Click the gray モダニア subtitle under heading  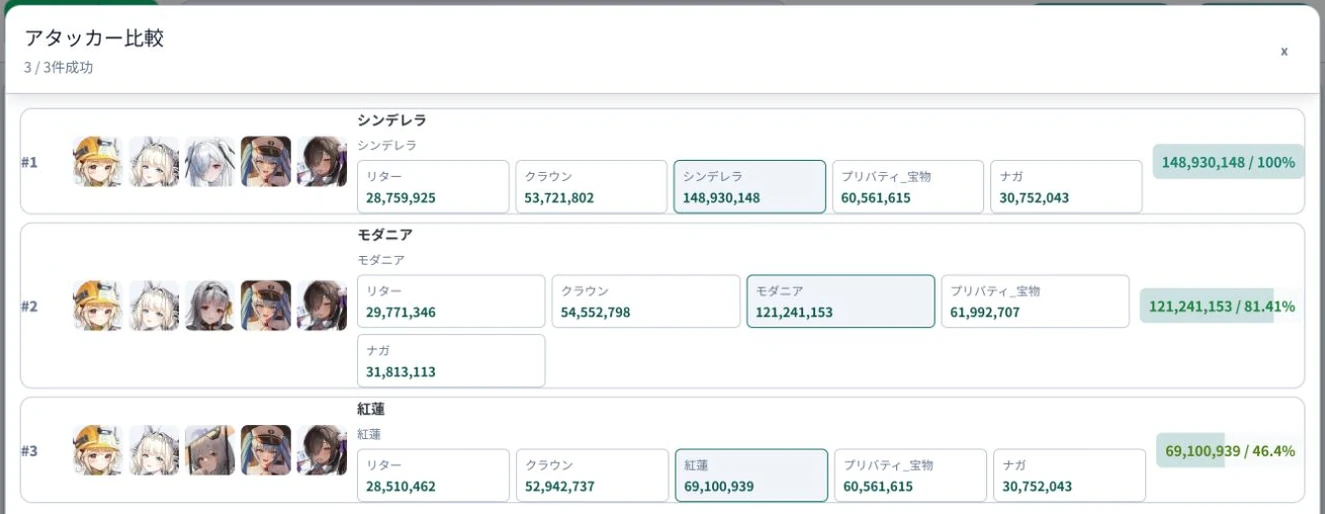point(381,260)
